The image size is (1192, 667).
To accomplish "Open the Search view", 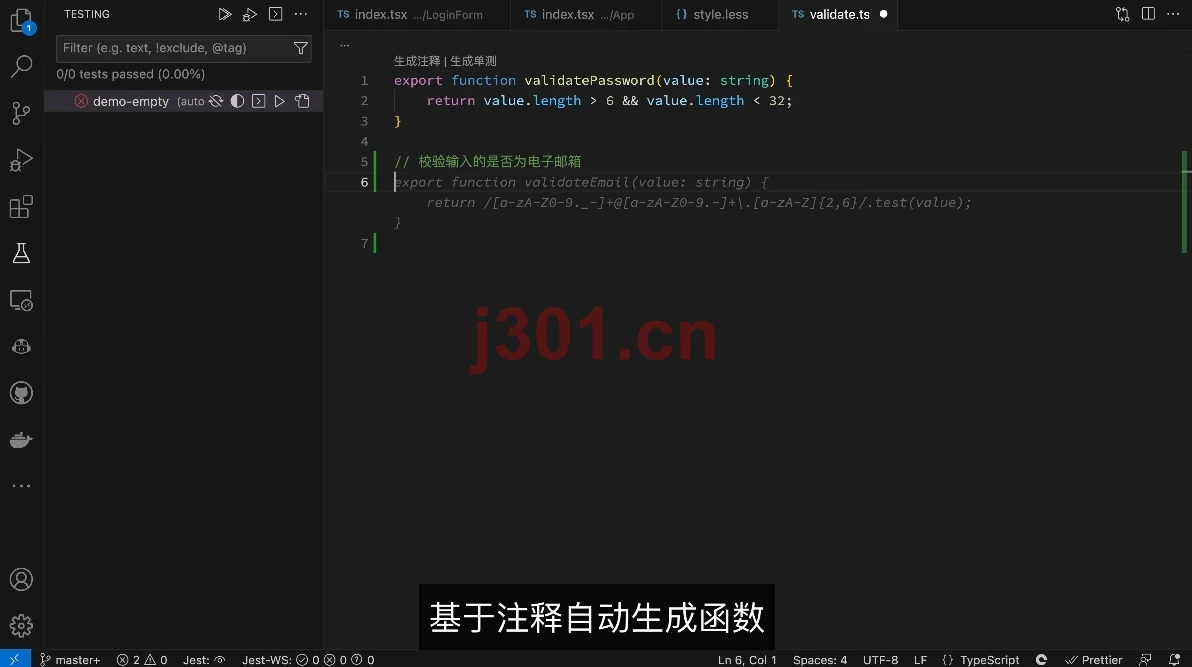I will click(21, 66).
